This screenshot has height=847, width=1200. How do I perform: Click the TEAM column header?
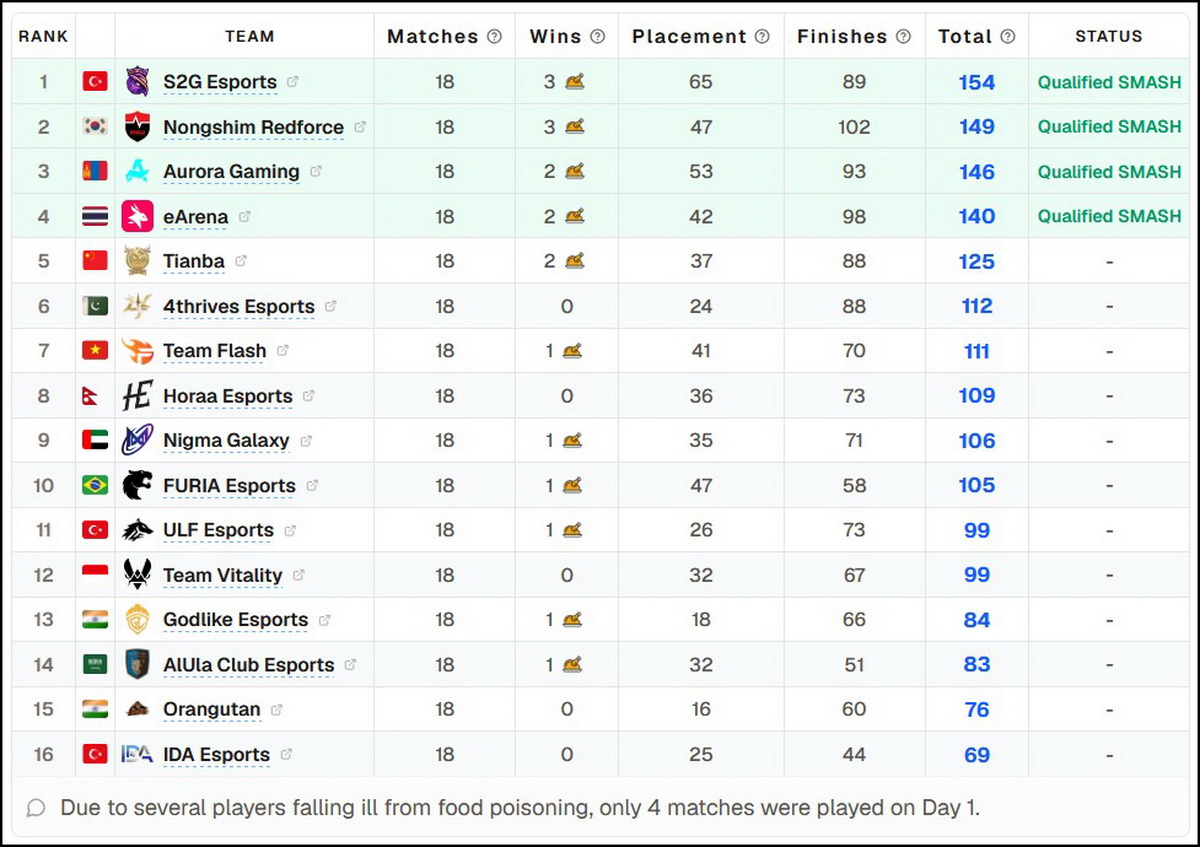249,37
